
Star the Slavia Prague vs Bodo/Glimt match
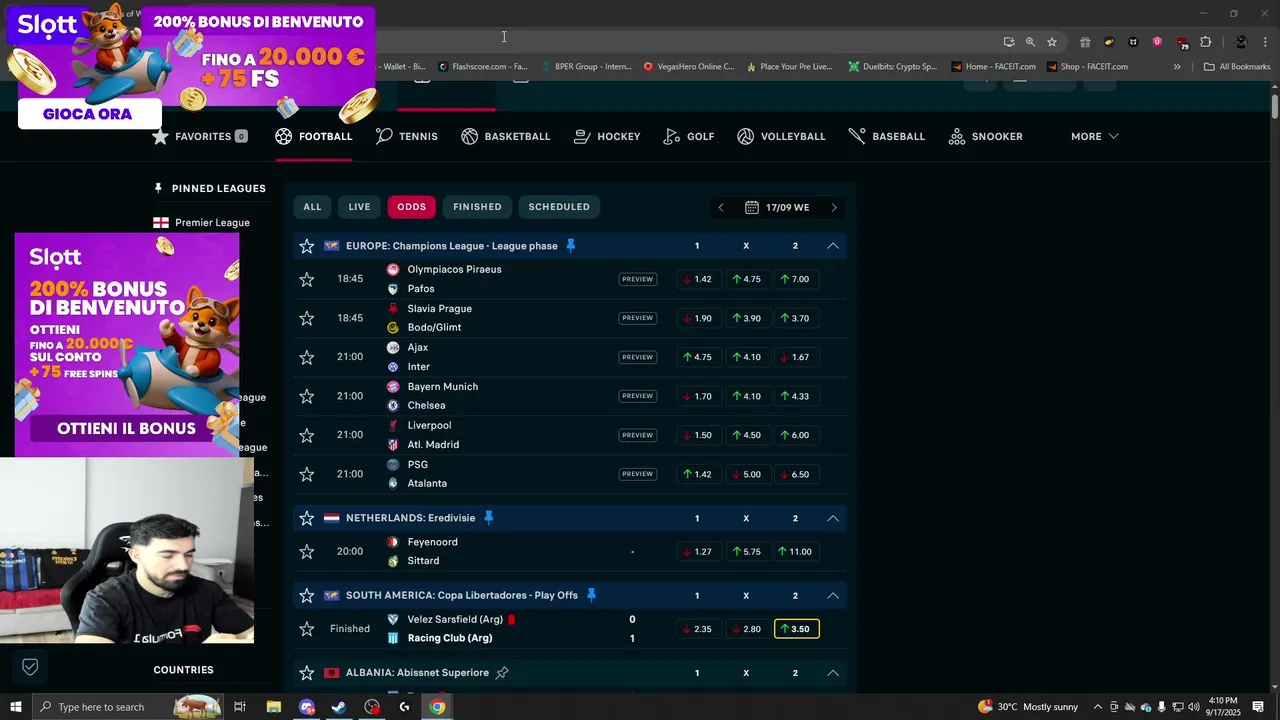pos(307,318)
